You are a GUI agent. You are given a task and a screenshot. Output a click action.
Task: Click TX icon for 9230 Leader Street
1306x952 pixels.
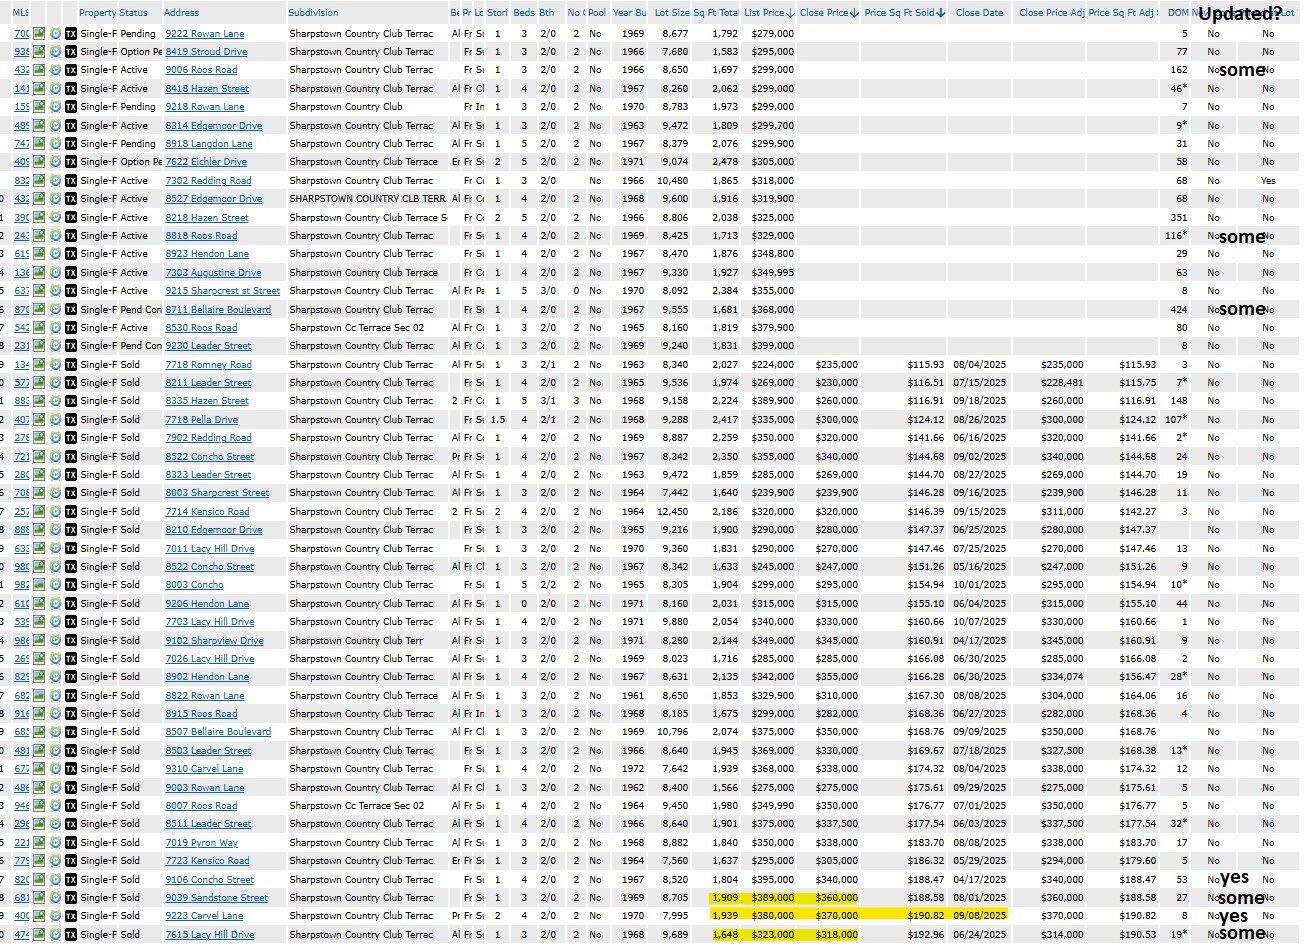tap(70, 346)
